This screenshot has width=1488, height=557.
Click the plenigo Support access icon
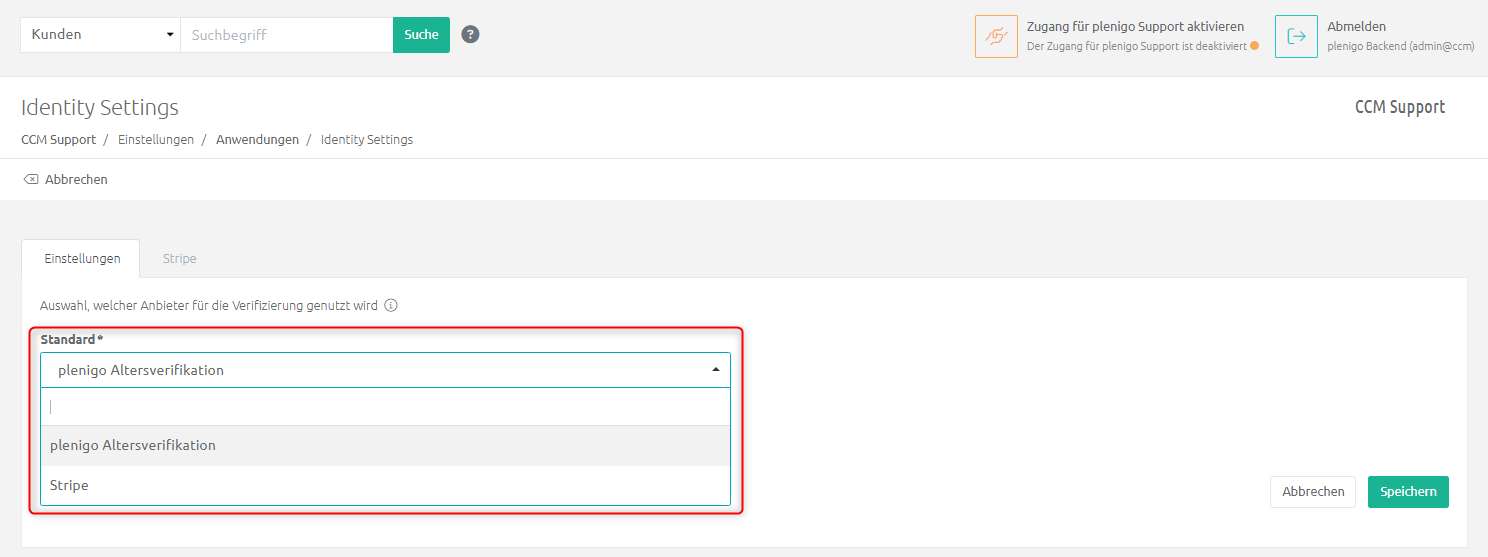pos(996,36)
